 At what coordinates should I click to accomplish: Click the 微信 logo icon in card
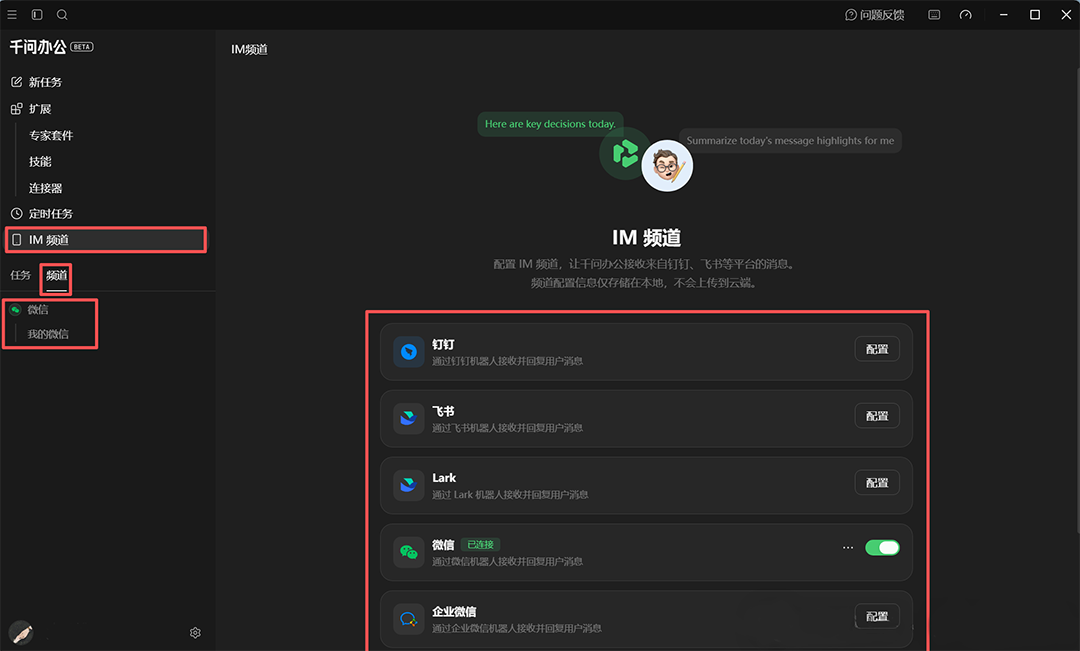tap(408, 552)
